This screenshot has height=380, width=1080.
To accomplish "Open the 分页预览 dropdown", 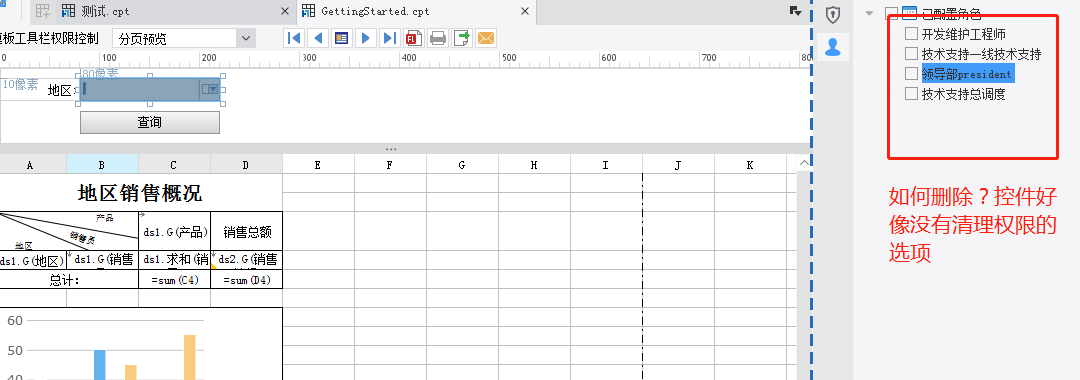I will tap(246, 39).
